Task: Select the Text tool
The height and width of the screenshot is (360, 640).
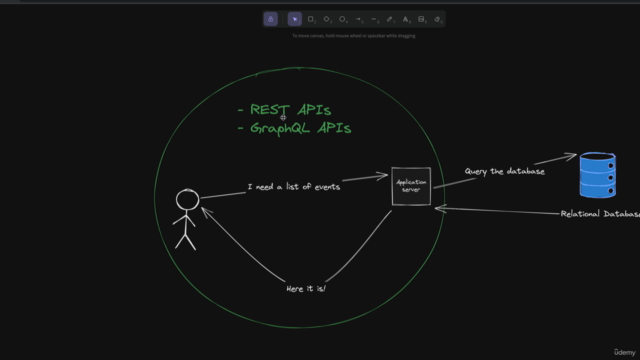Action: pos(406,19)
